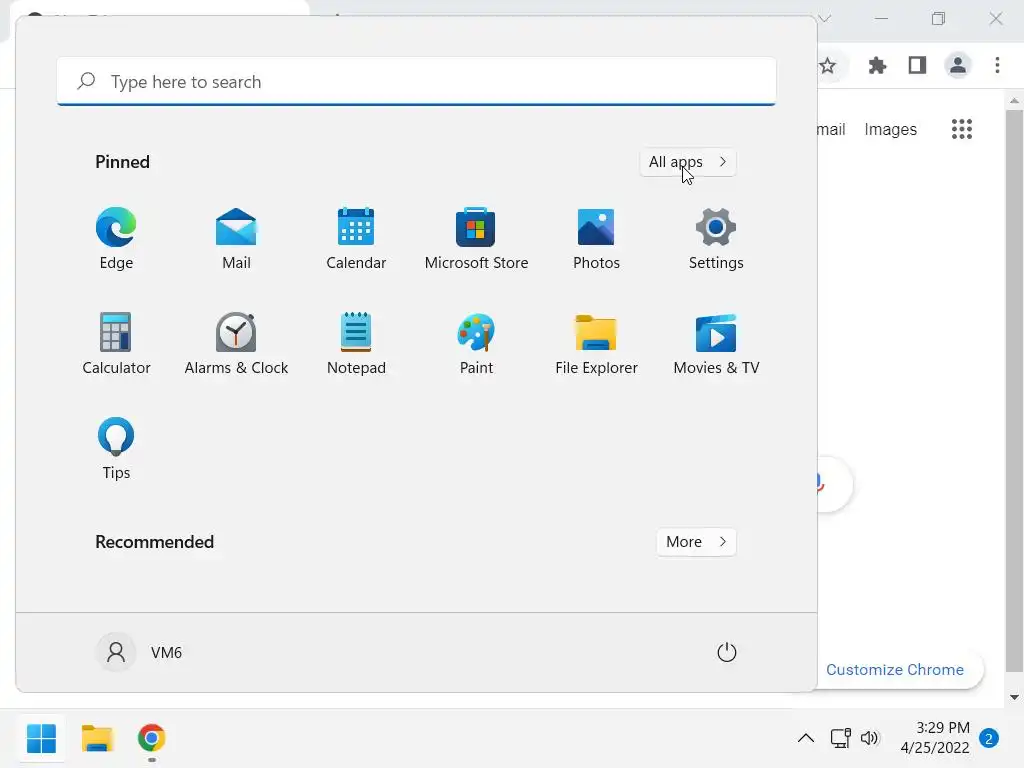Screen dimensions: 1024x768
Task: Open the Images link in Chrome
Action: point(890,129)
